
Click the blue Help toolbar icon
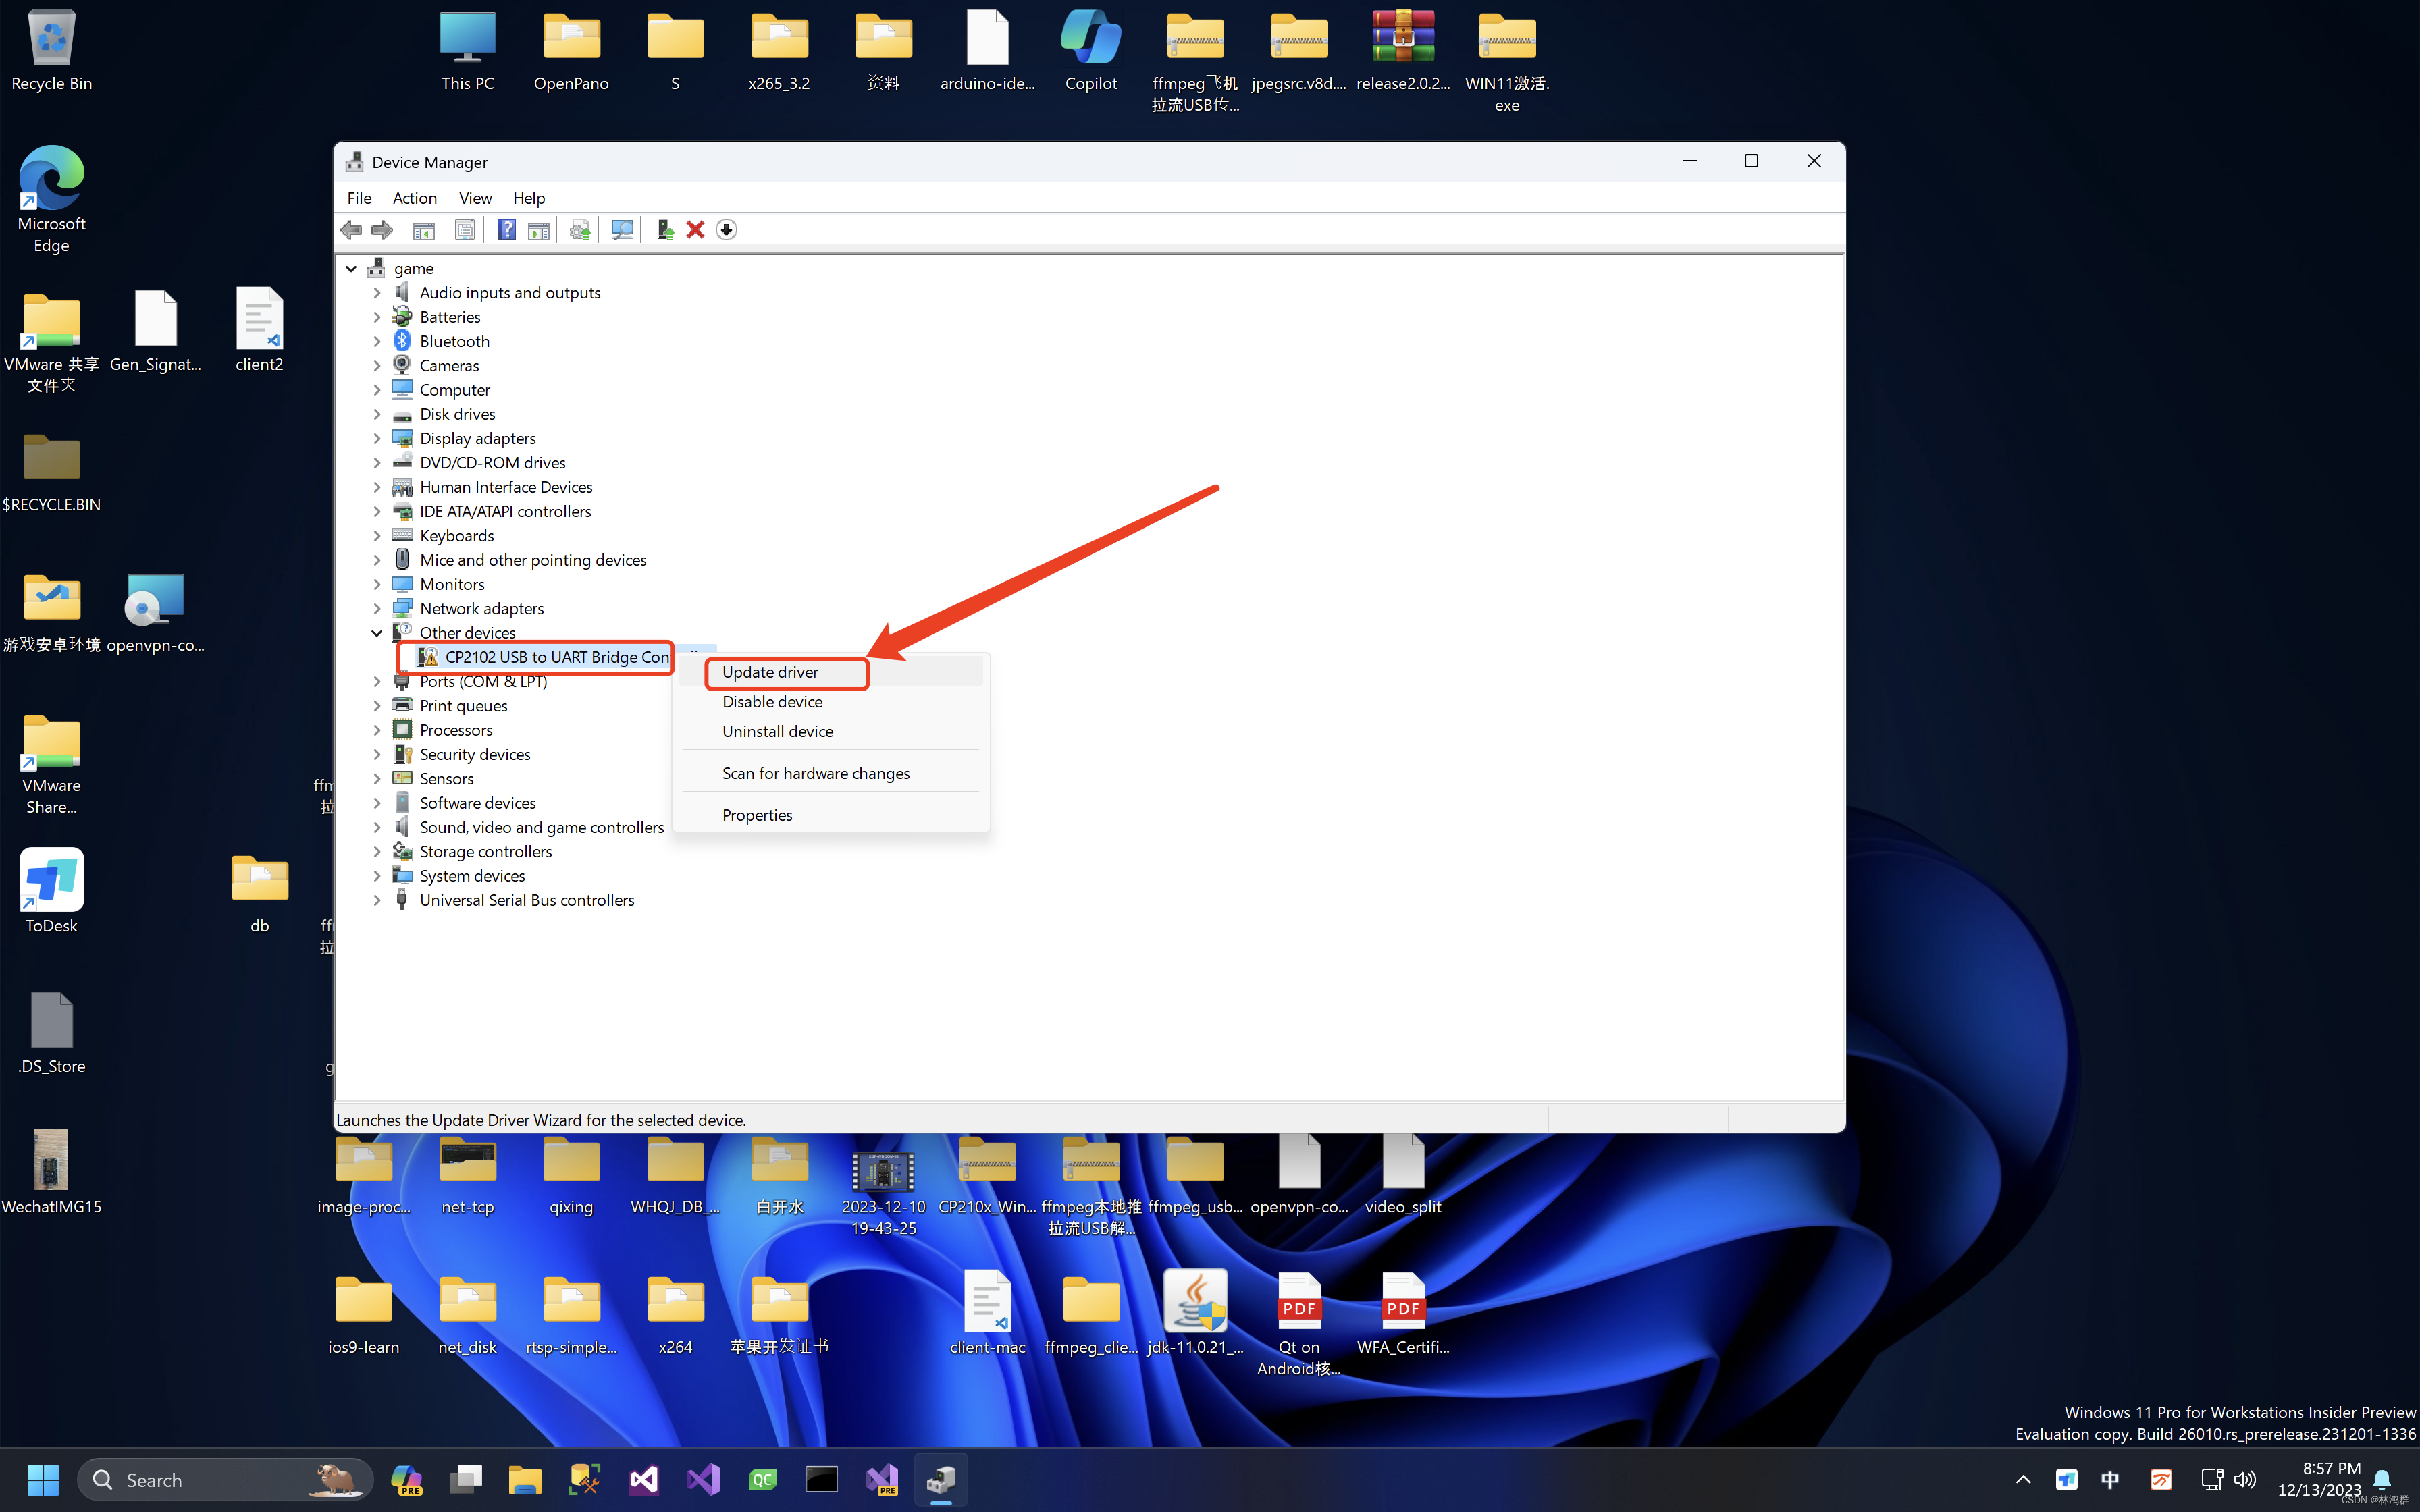(507, 230)
